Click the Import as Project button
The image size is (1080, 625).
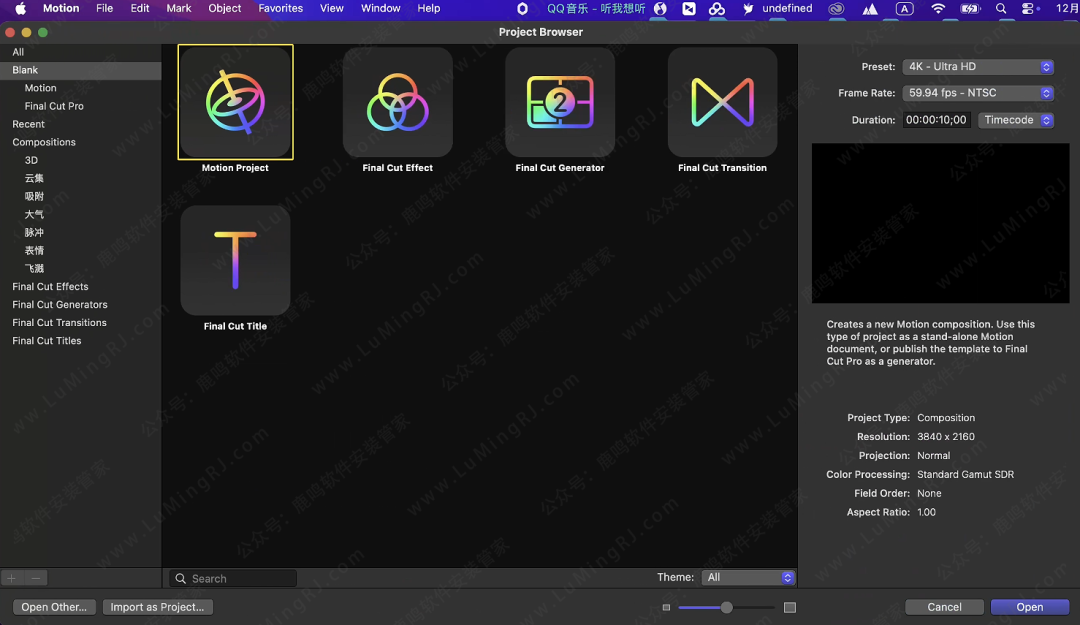pyautogui.click(x=158, y=607)
